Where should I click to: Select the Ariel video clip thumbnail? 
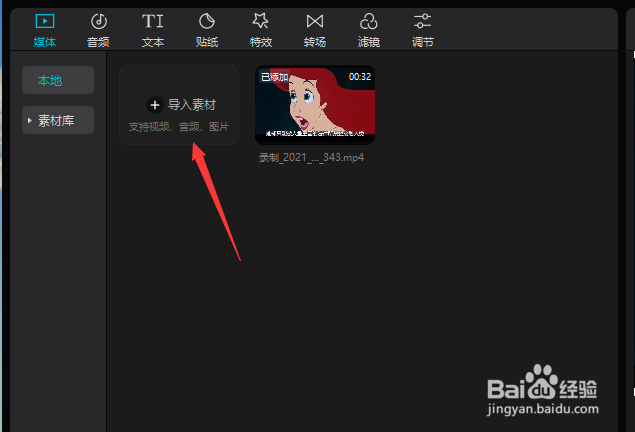[315, 104]
